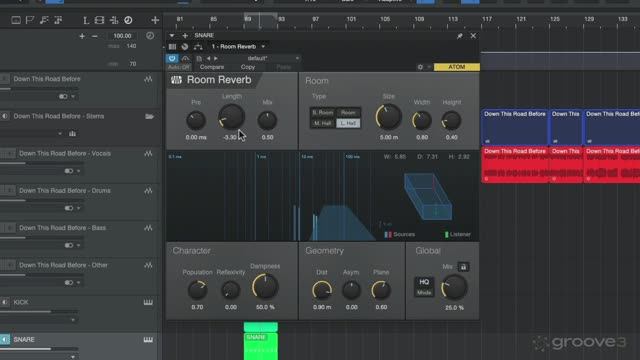Image resolution: width=640 pixels, height=360 pixels.
Task: Toggle the automation mode icon beside power
Action: [185, 58]
